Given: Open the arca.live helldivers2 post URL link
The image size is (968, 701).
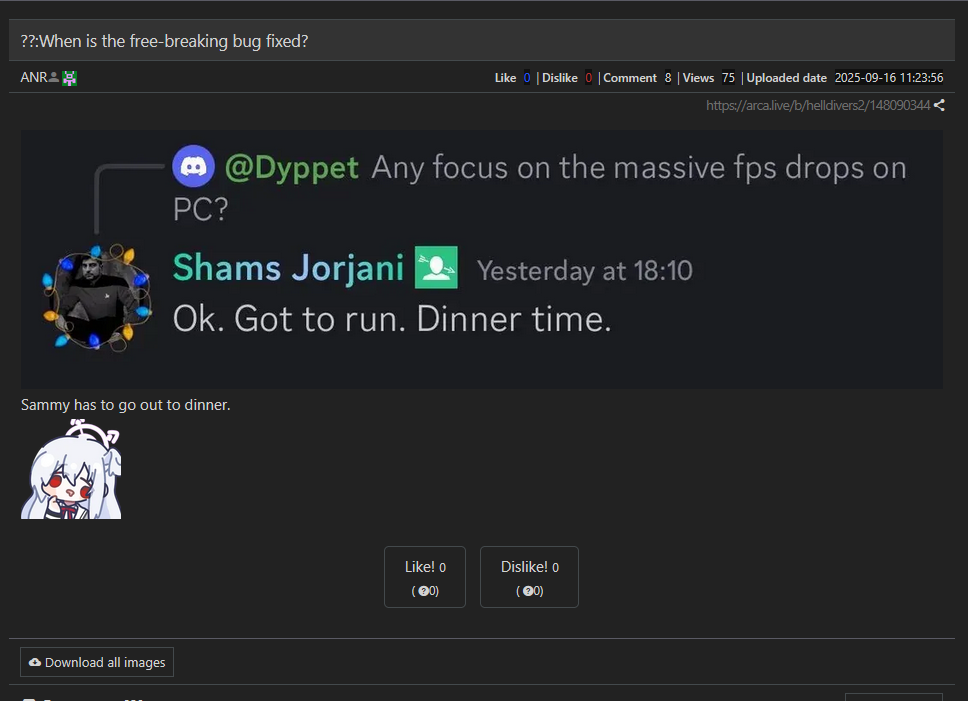Looking at the screenshot, I should click(x=818, y=106).
